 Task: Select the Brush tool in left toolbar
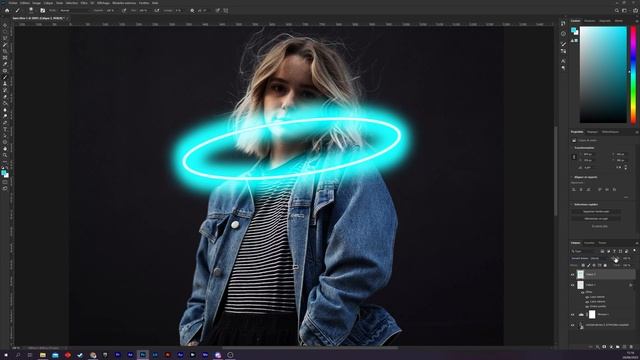(x=5, y=77)
